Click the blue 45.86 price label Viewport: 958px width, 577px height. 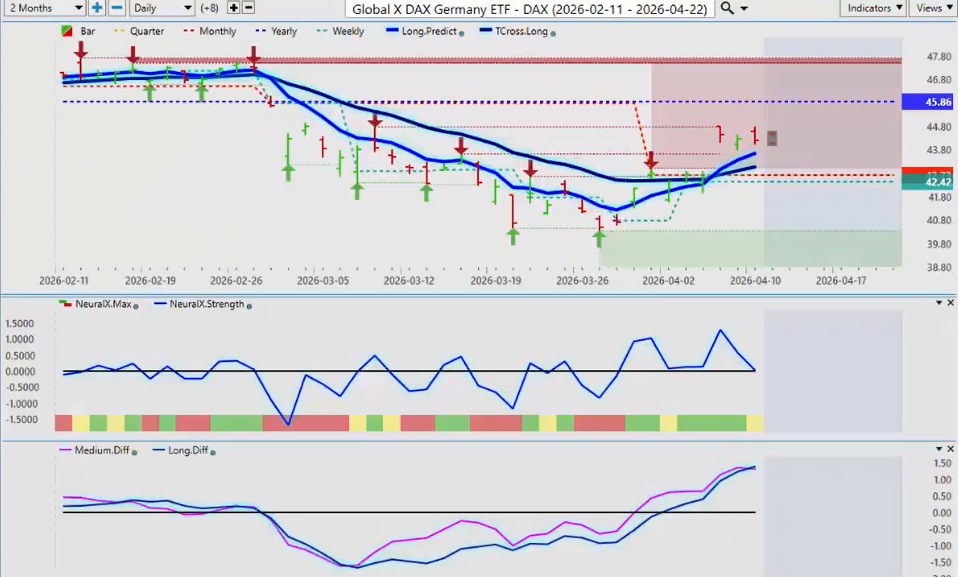pyautogui.click(x=928, y=102)
